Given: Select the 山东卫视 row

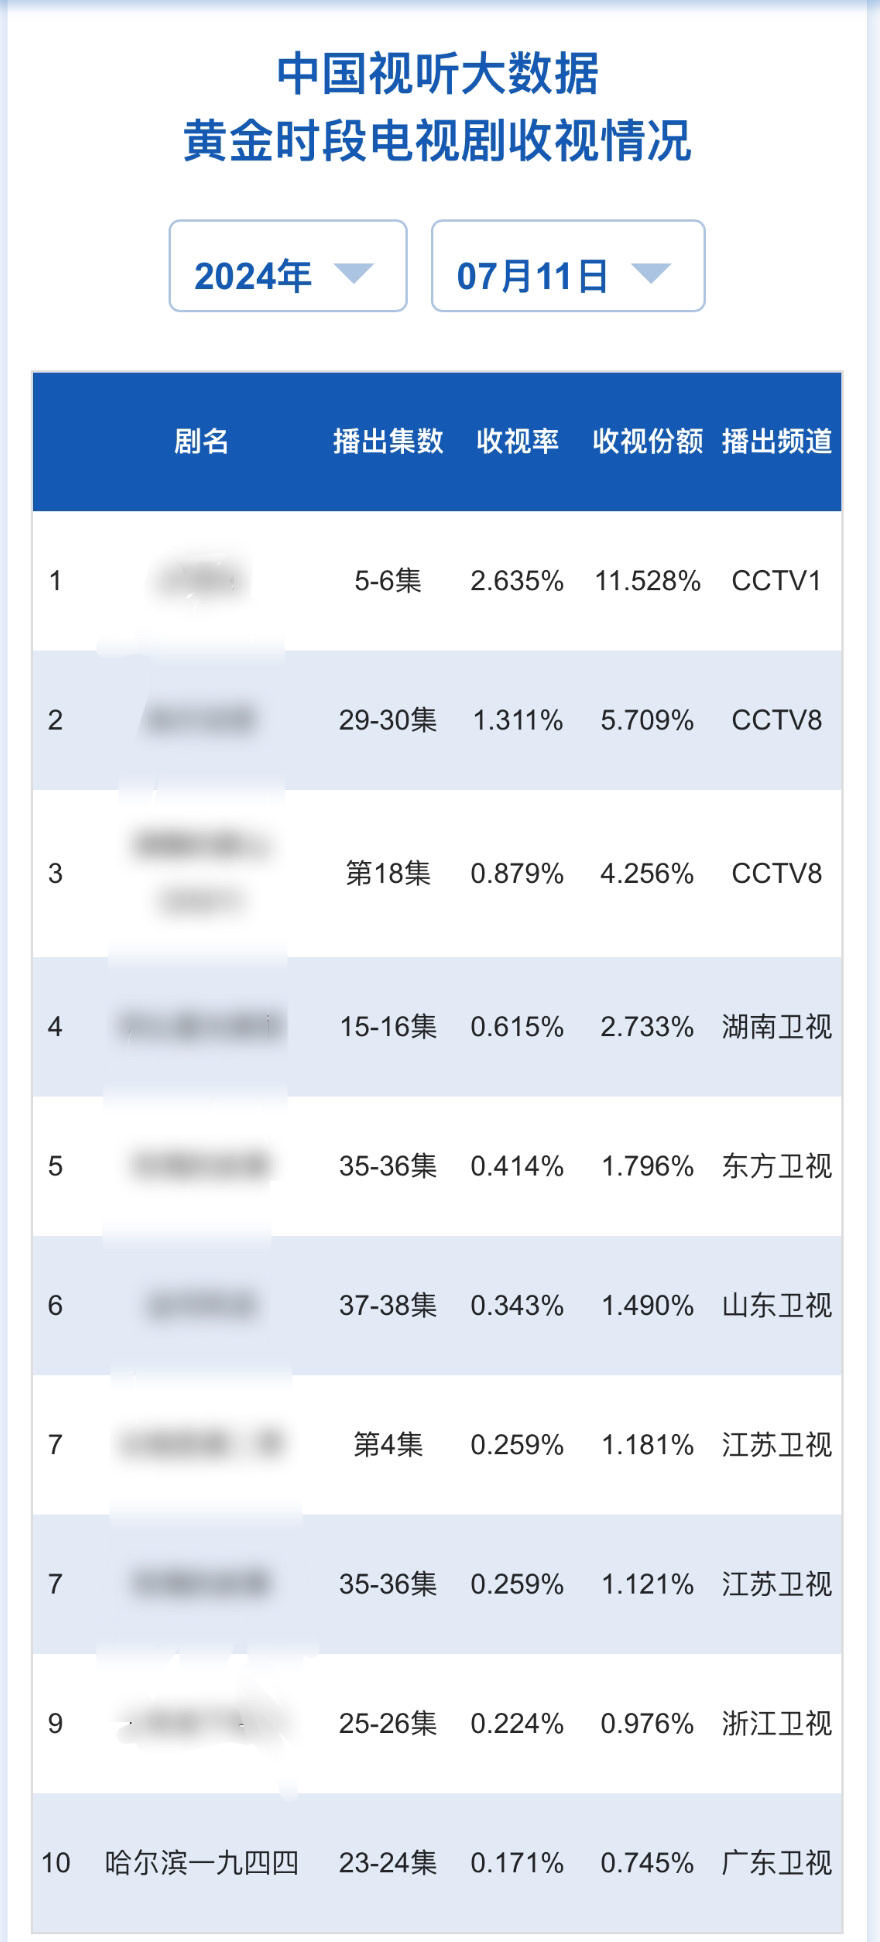Looking at the screenshot, I should click(x=437, y=1305).
